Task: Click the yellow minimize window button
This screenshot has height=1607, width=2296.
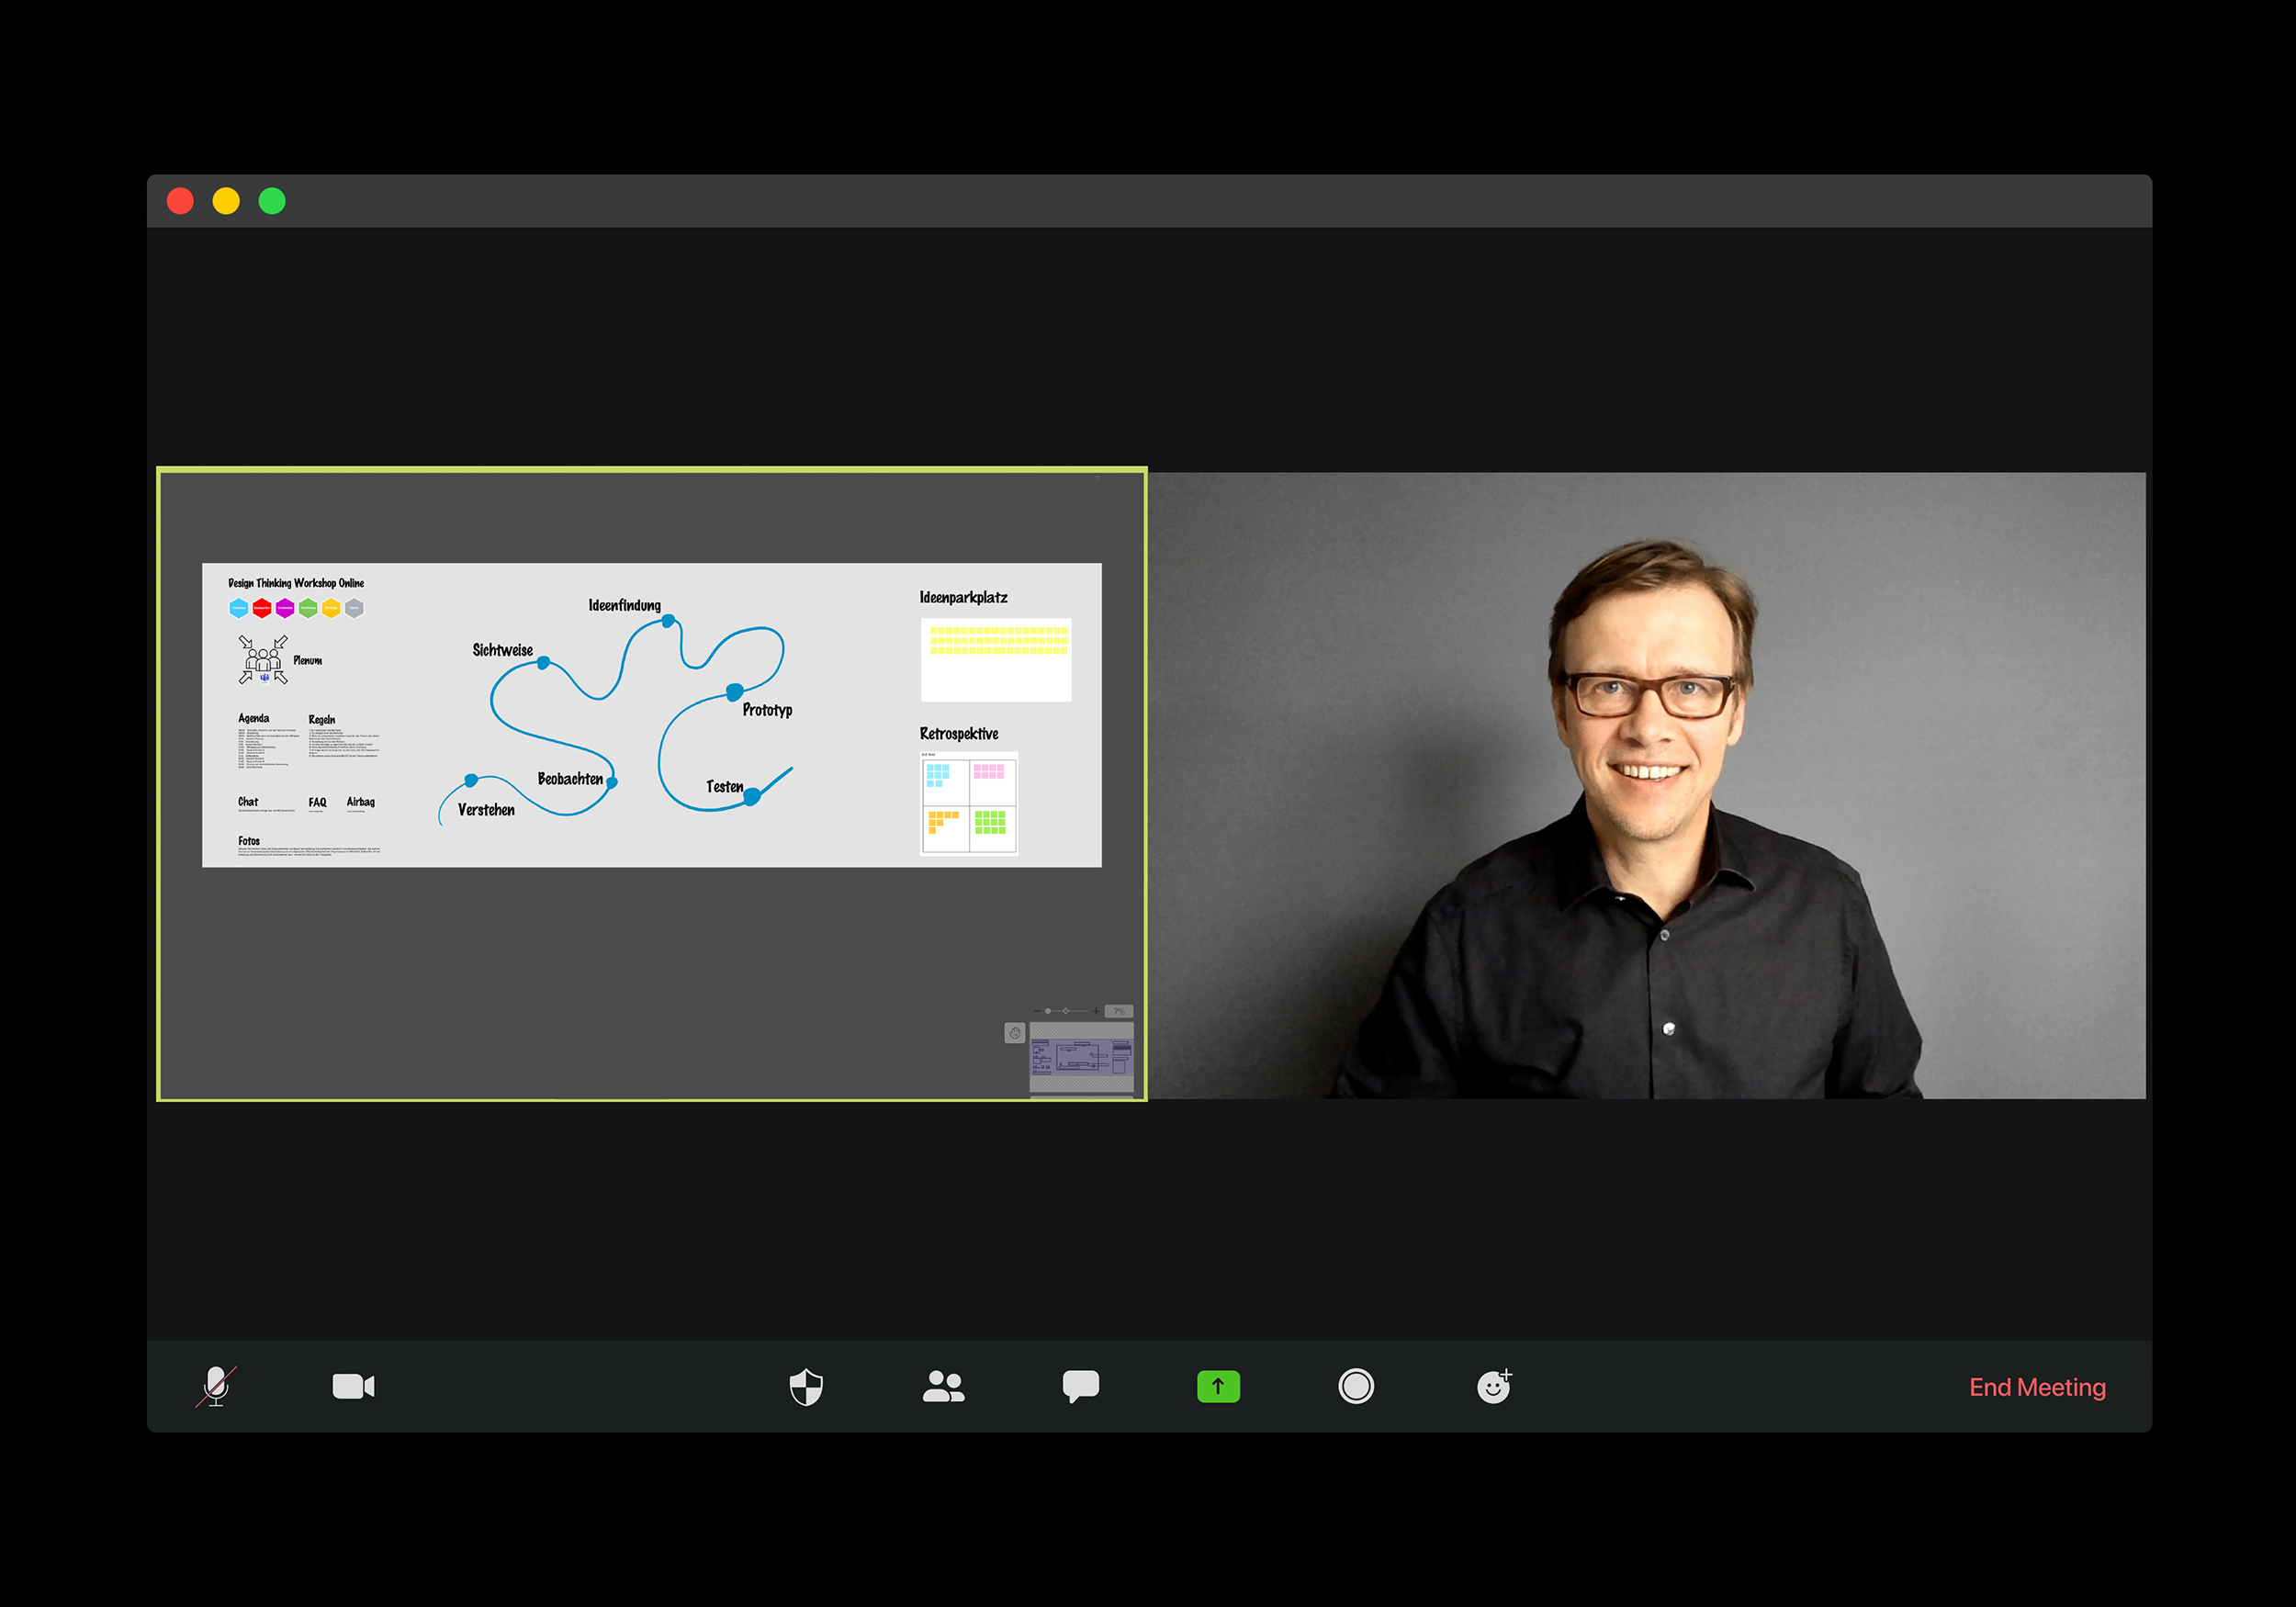Action: click(x=226, y=201)
